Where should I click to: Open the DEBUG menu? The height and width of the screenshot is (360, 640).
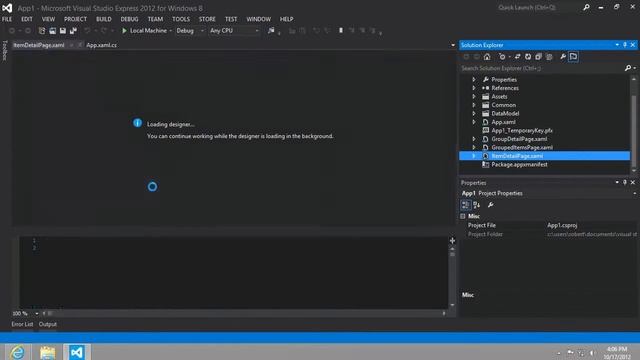[129, 19]
